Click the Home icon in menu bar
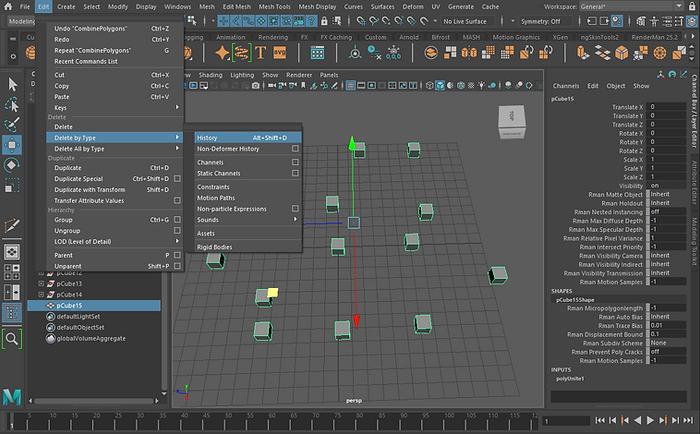The height and width of the screenshot is (434, 700). (8, 6)
